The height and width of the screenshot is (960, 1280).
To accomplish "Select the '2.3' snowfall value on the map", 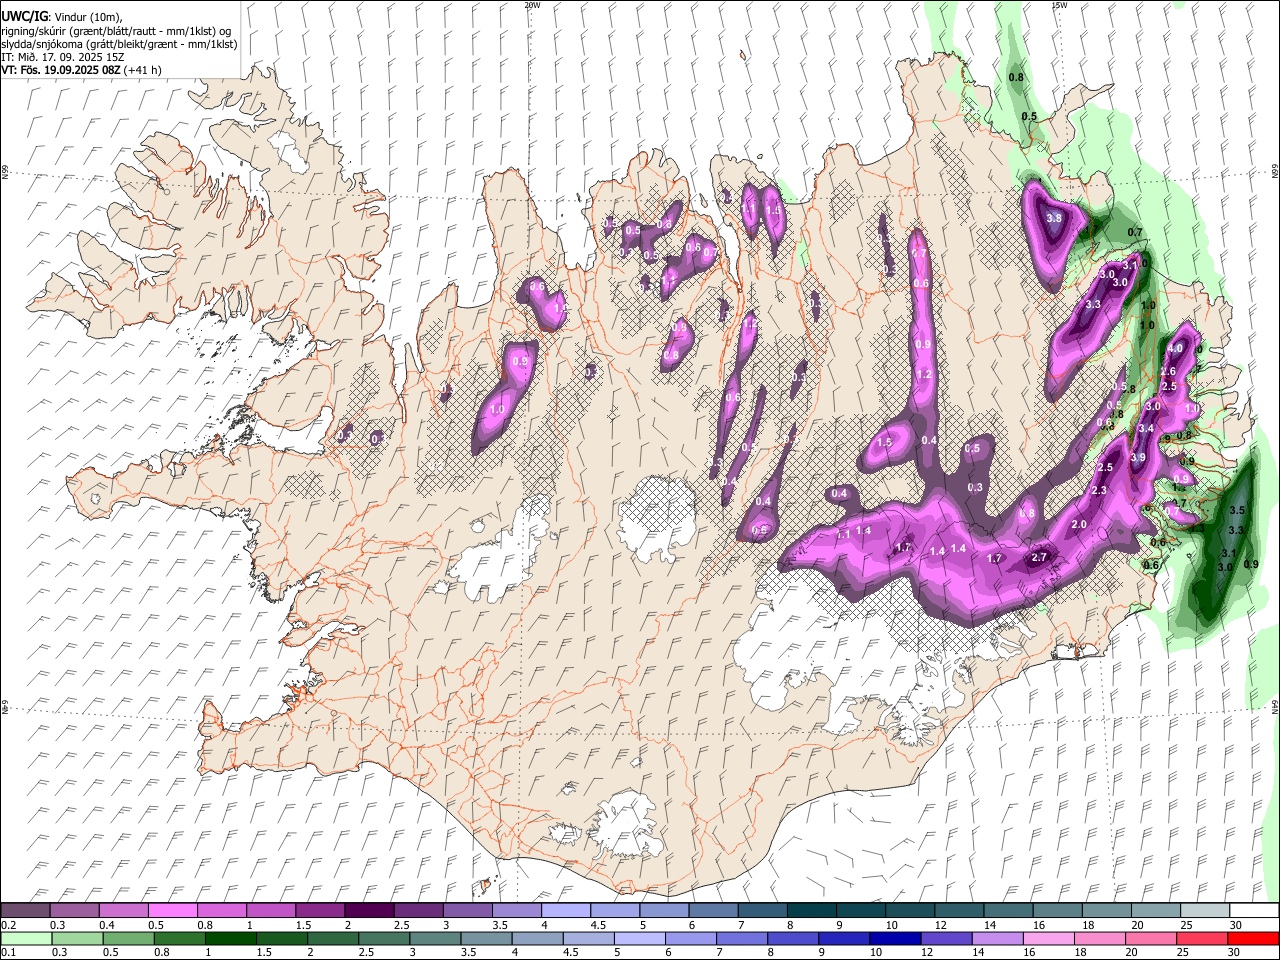I will click(1099, 490).
